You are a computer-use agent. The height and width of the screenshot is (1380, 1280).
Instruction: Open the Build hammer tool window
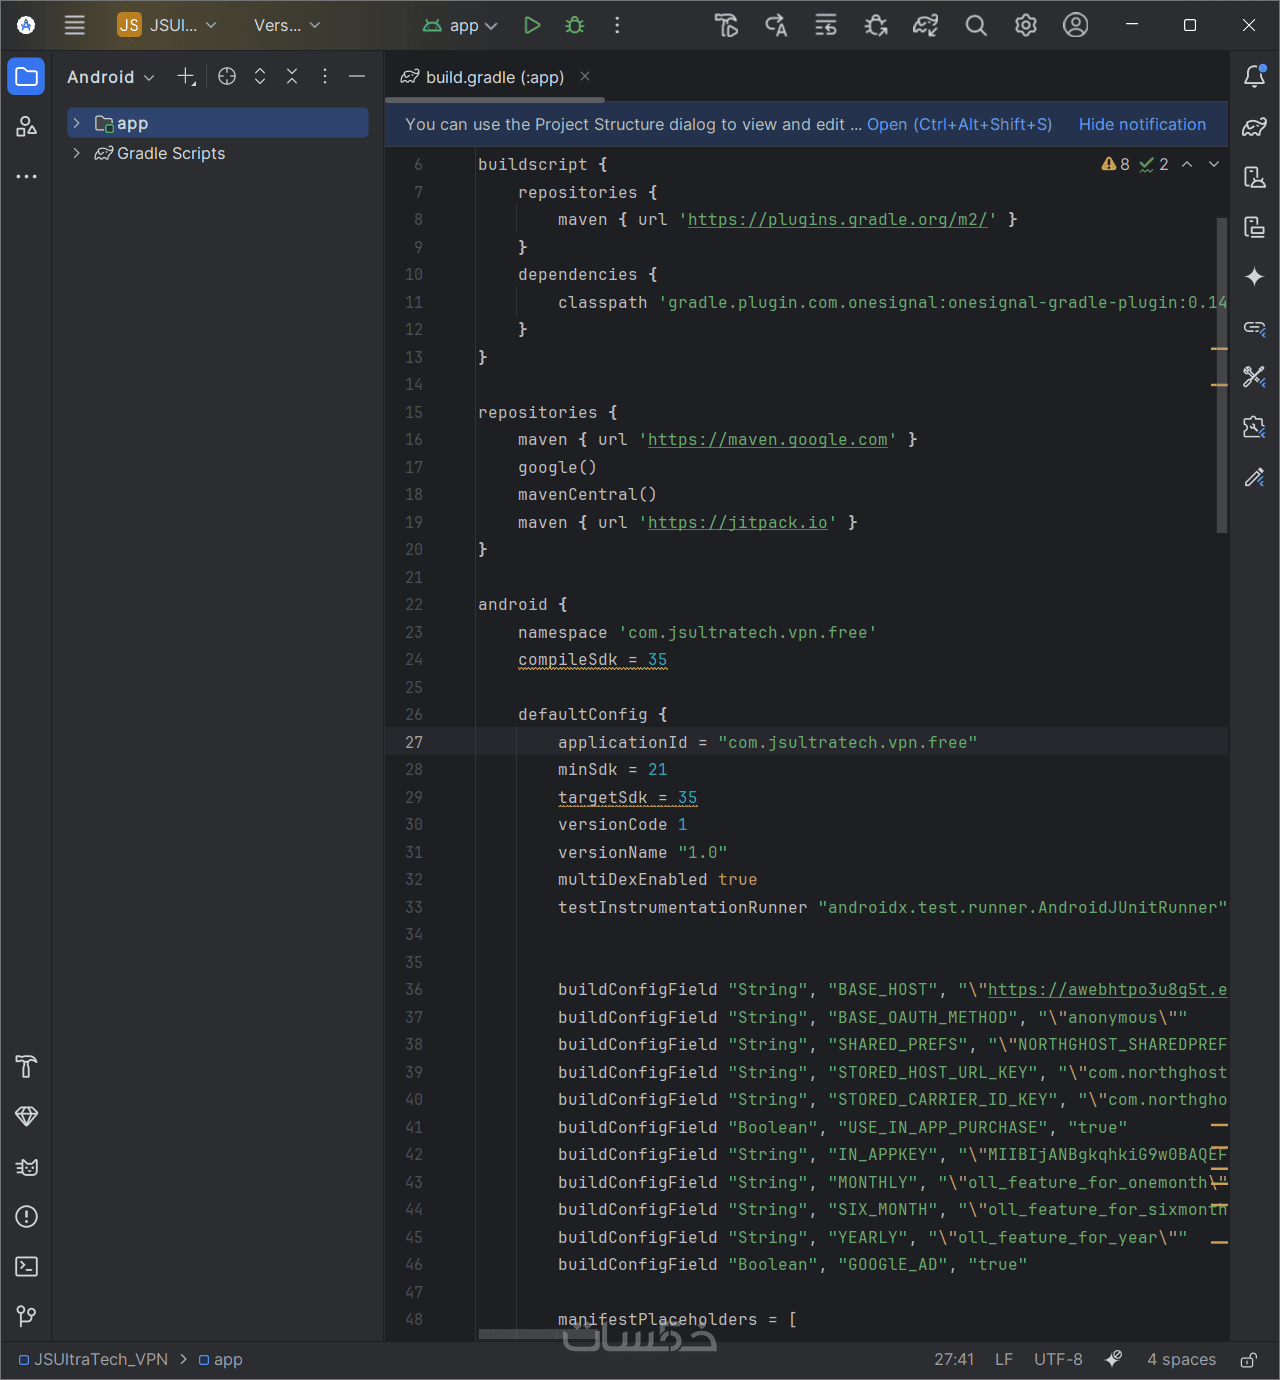[27, 1067]
